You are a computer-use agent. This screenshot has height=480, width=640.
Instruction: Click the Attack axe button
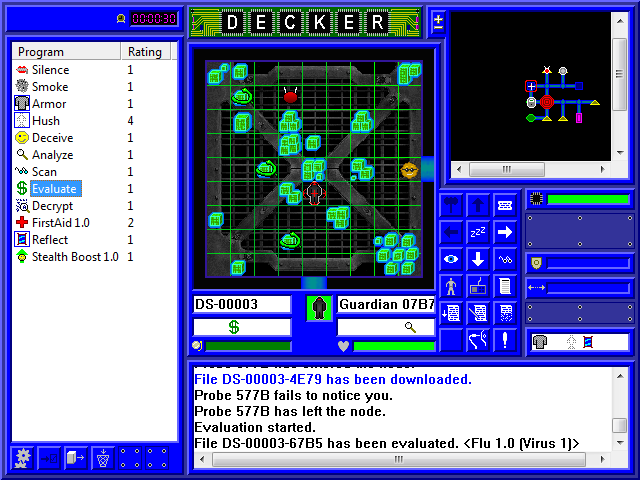[451, 205]
